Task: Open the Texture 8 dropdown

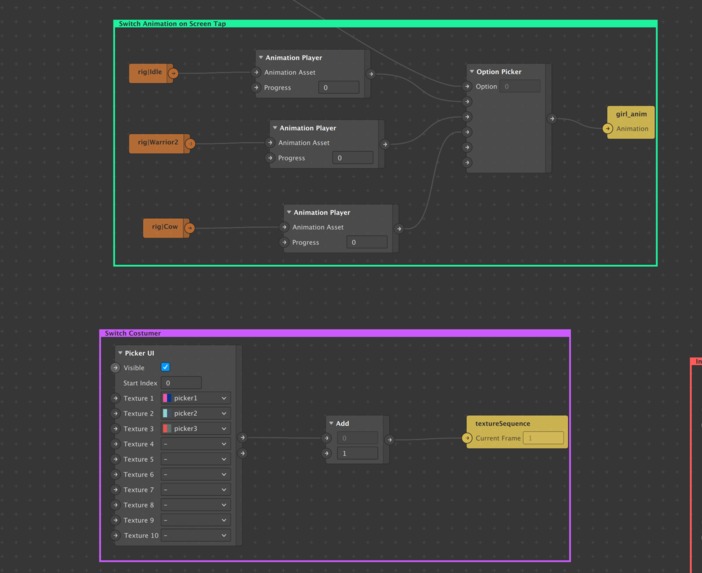Action: point(196,505)
